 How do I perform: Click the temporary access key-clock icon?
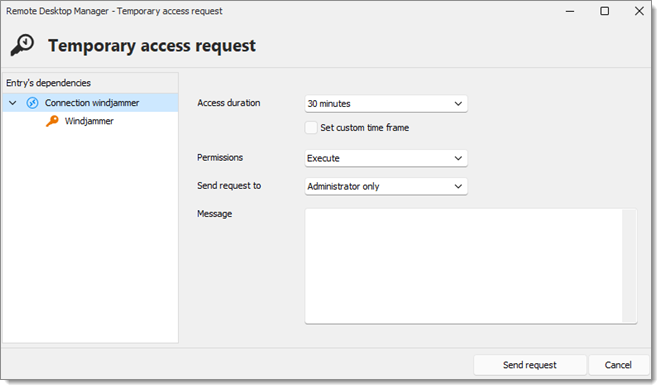point(22,45)
